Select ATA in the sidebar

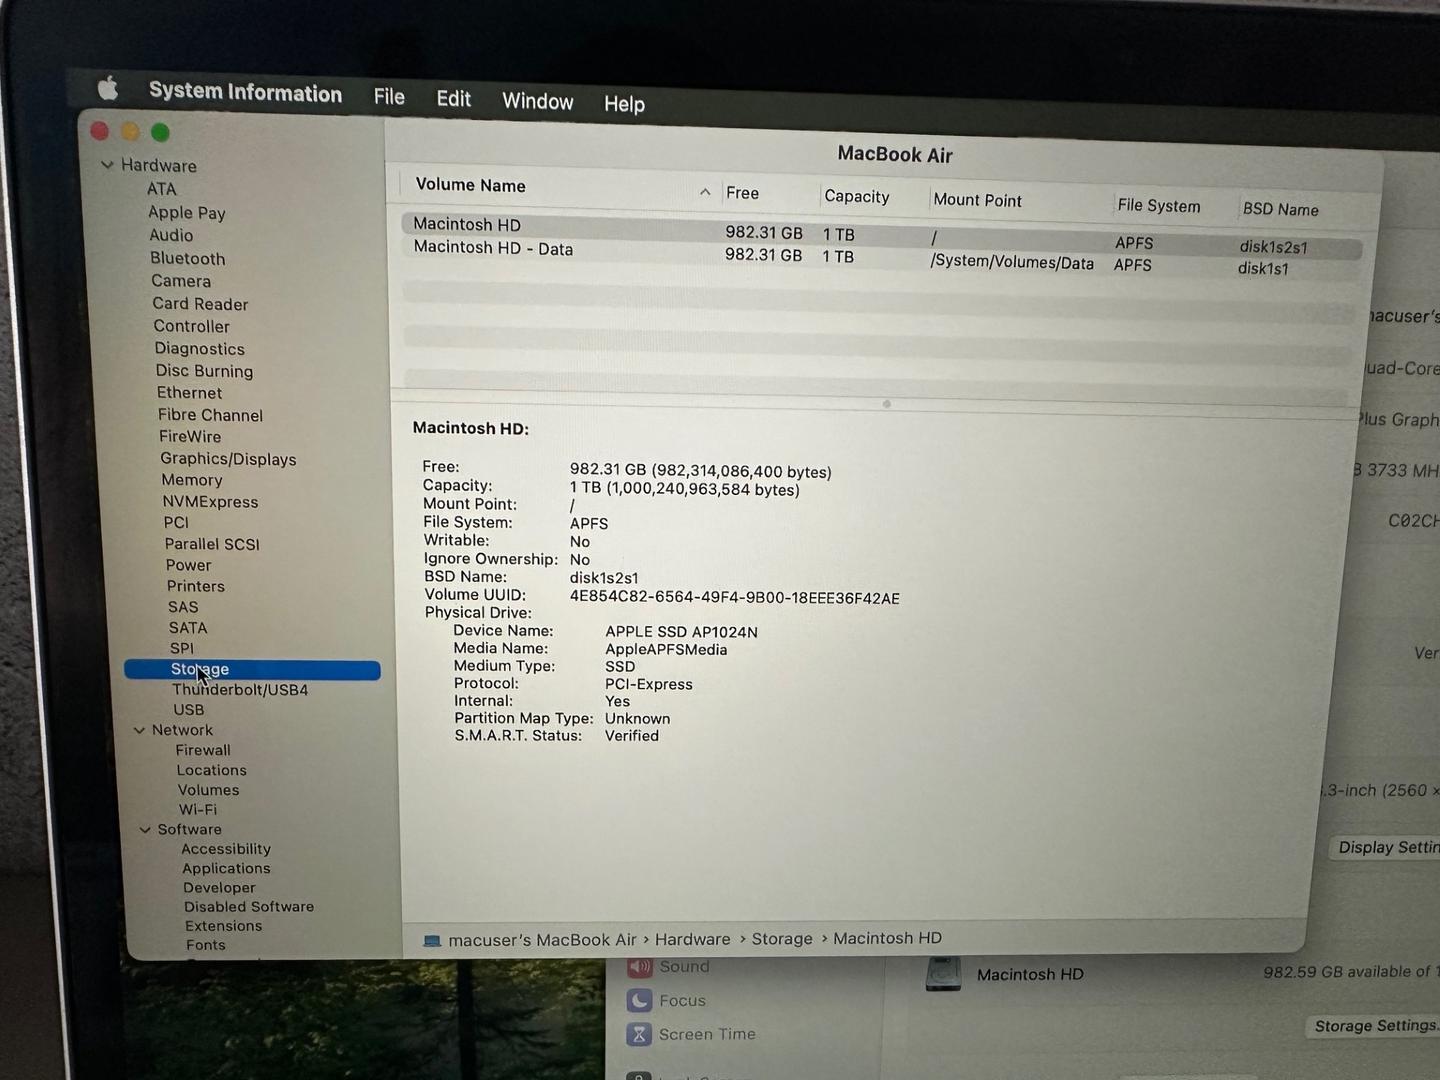tap(161, 189)
